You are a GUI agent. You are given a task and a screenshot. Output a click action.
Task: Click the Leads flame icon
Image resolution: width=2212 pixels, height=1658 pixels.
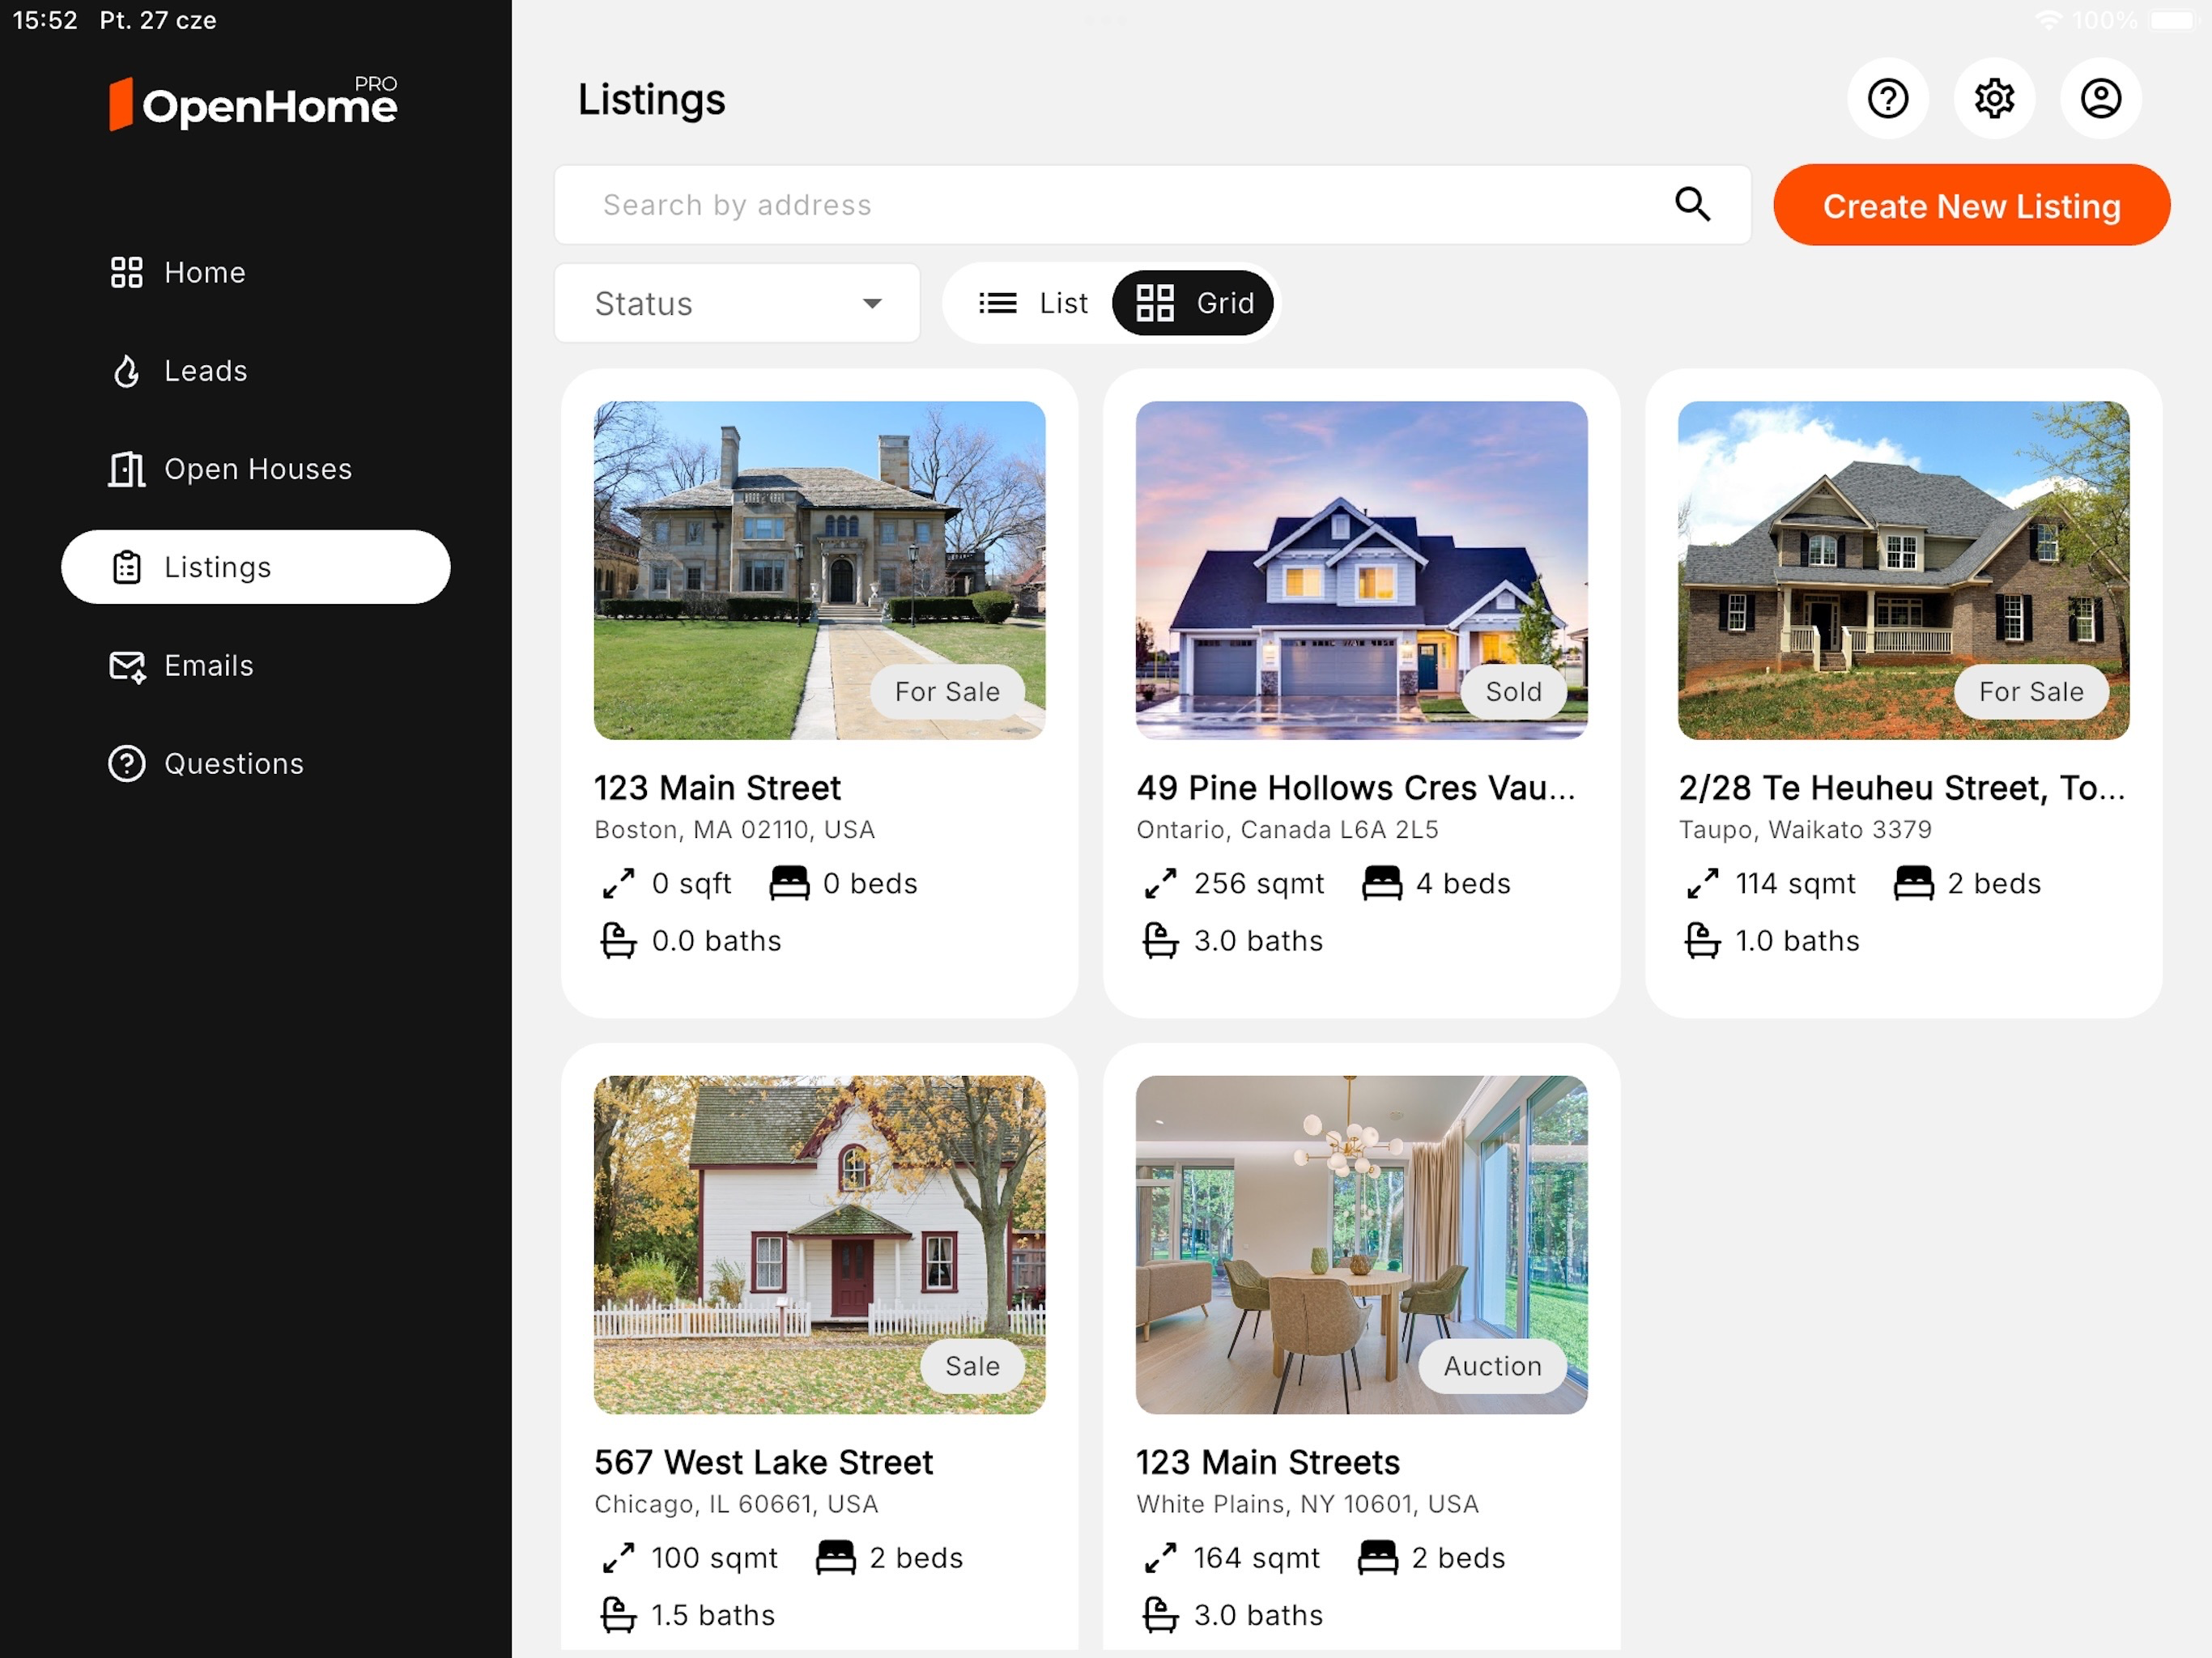pos(126,371)
